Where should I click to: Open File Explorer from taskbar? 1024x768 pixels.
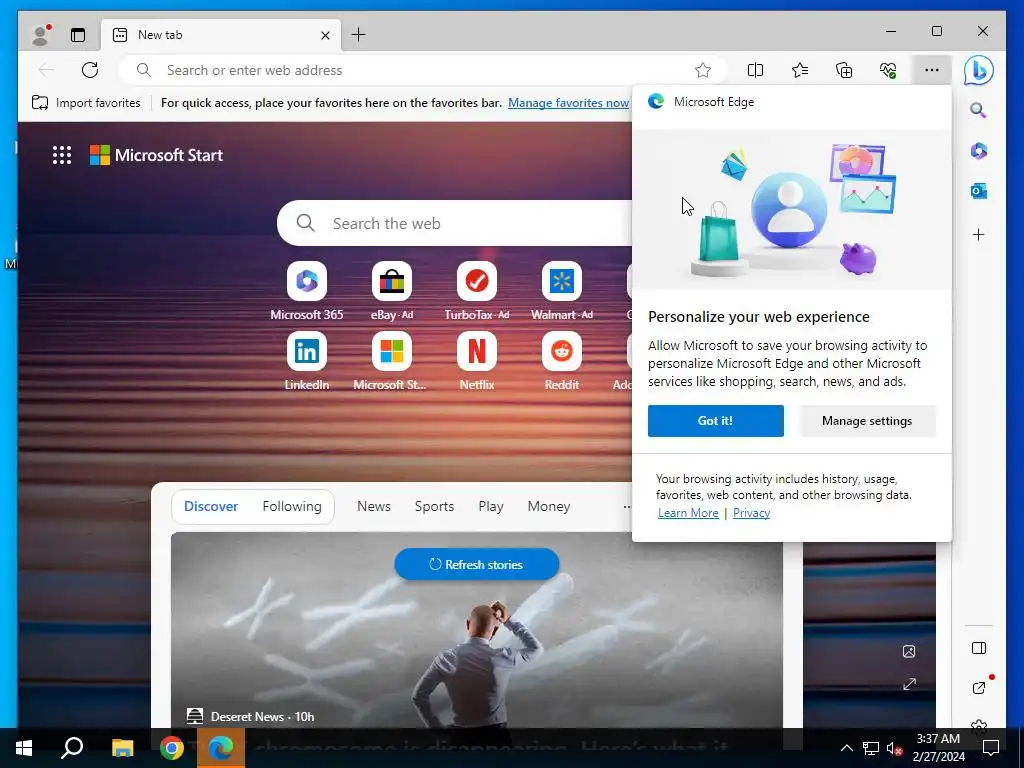[122, 748]
